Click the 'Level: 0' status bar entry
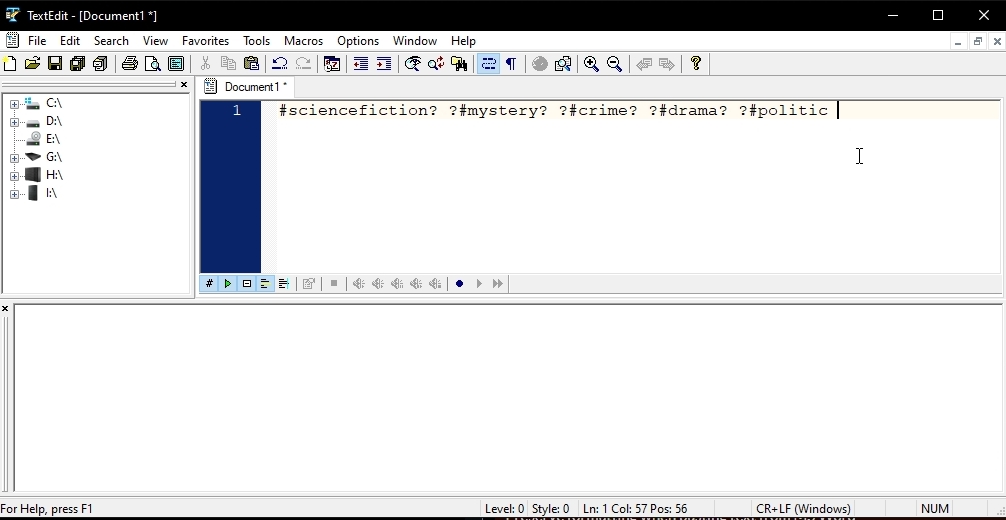The image size is (1006, 520). (x=504, y=509)
